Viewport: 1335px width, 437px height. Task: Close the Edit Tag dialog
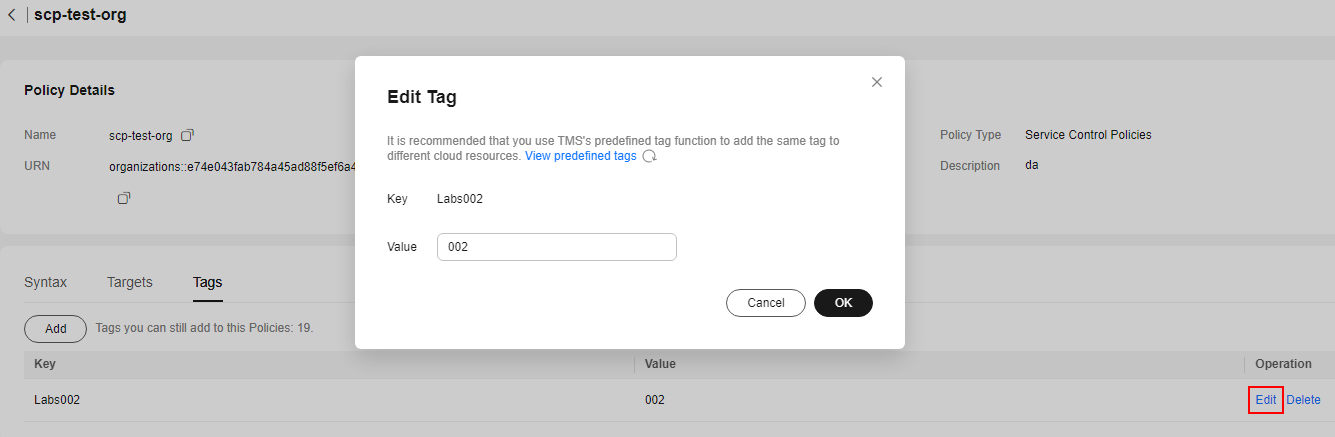click(x=877, y=82)
